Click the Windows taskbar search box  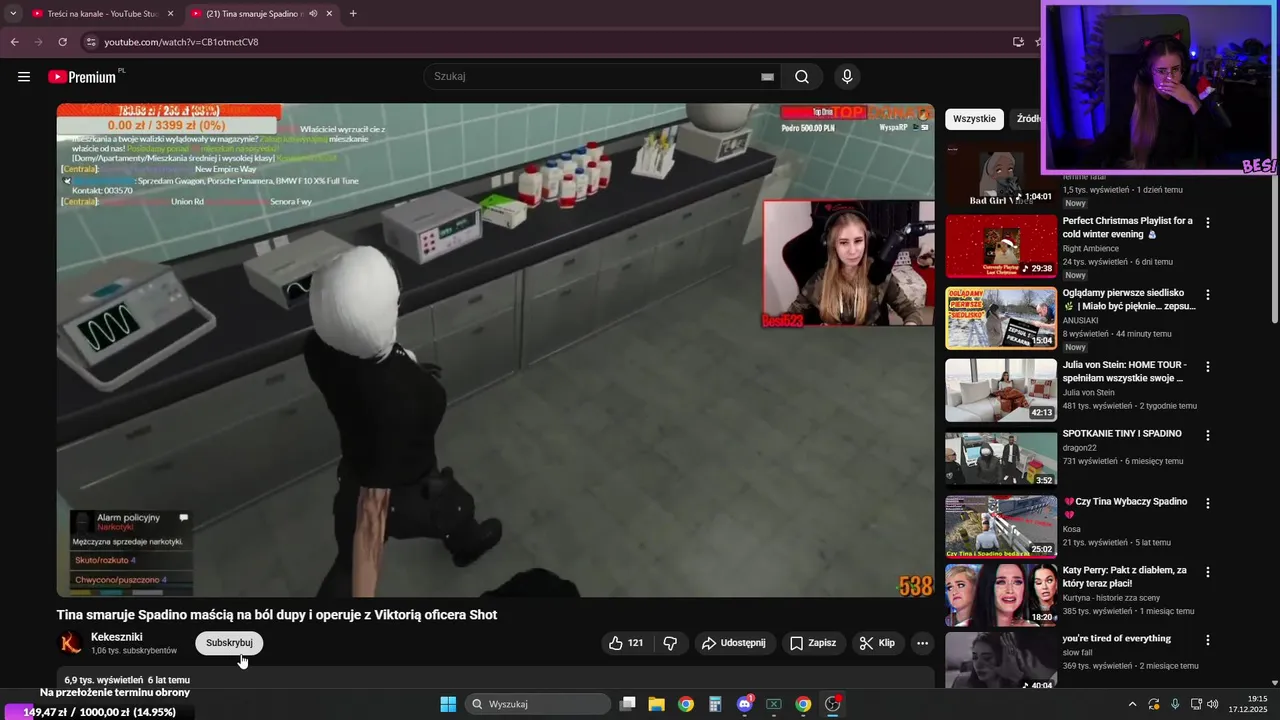tap(538, 704)
